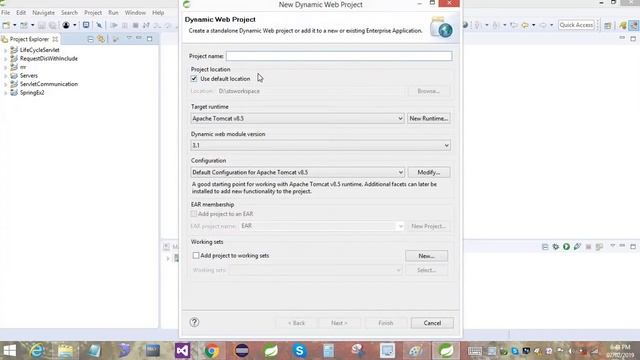Click New... button under Working sets
The image size is (640, 360).
[427, 256]
